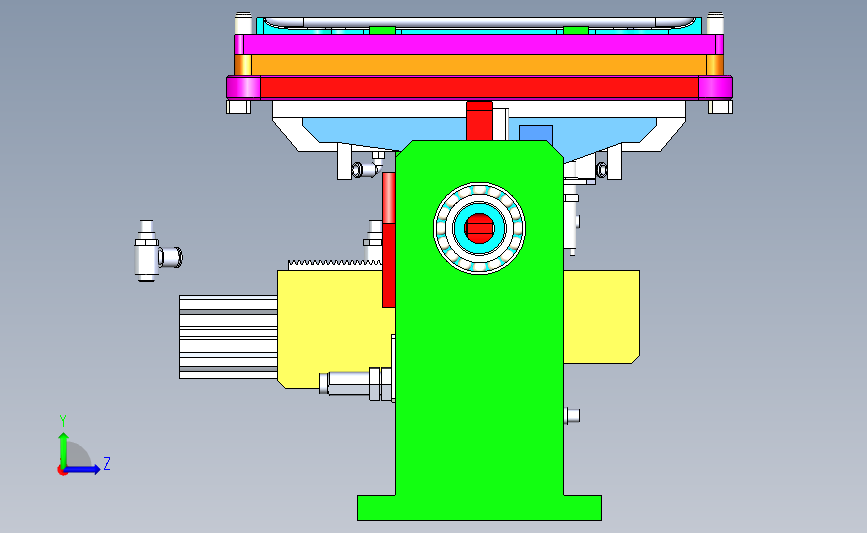Click the blue Z axis arrow
The width and height of the screenshot is (867, 533).
pyautogui.click(x=83, y=469)
